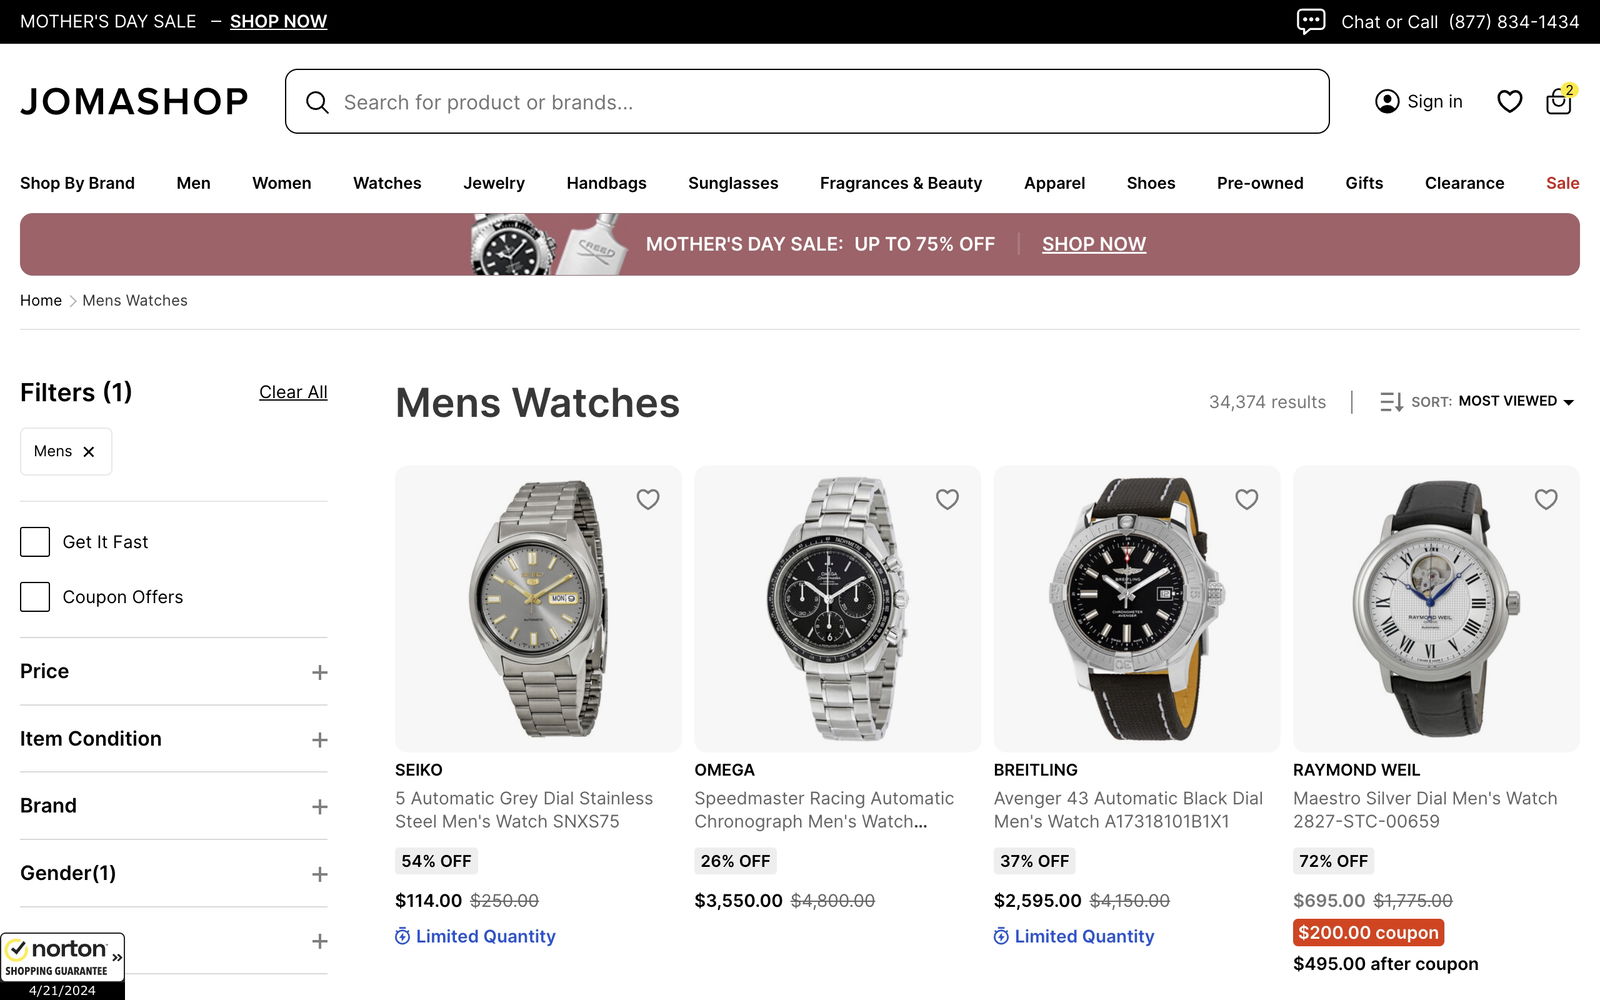Call the (877) 834-1434 phone number

[x=1514, y=22]
